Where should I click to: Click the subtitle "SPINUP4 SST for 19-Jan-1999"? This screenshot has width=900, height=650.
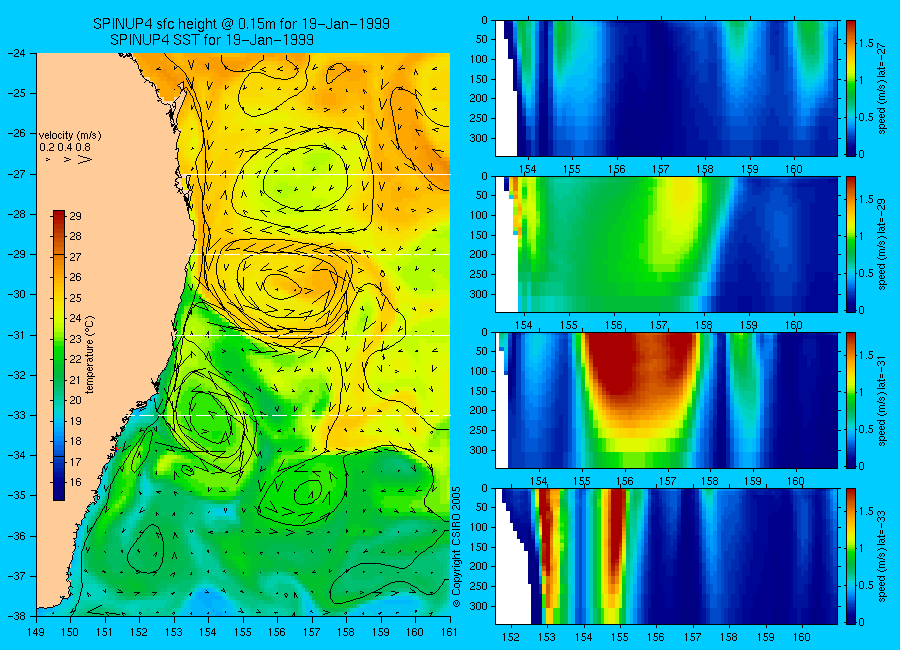coord(212,40)
